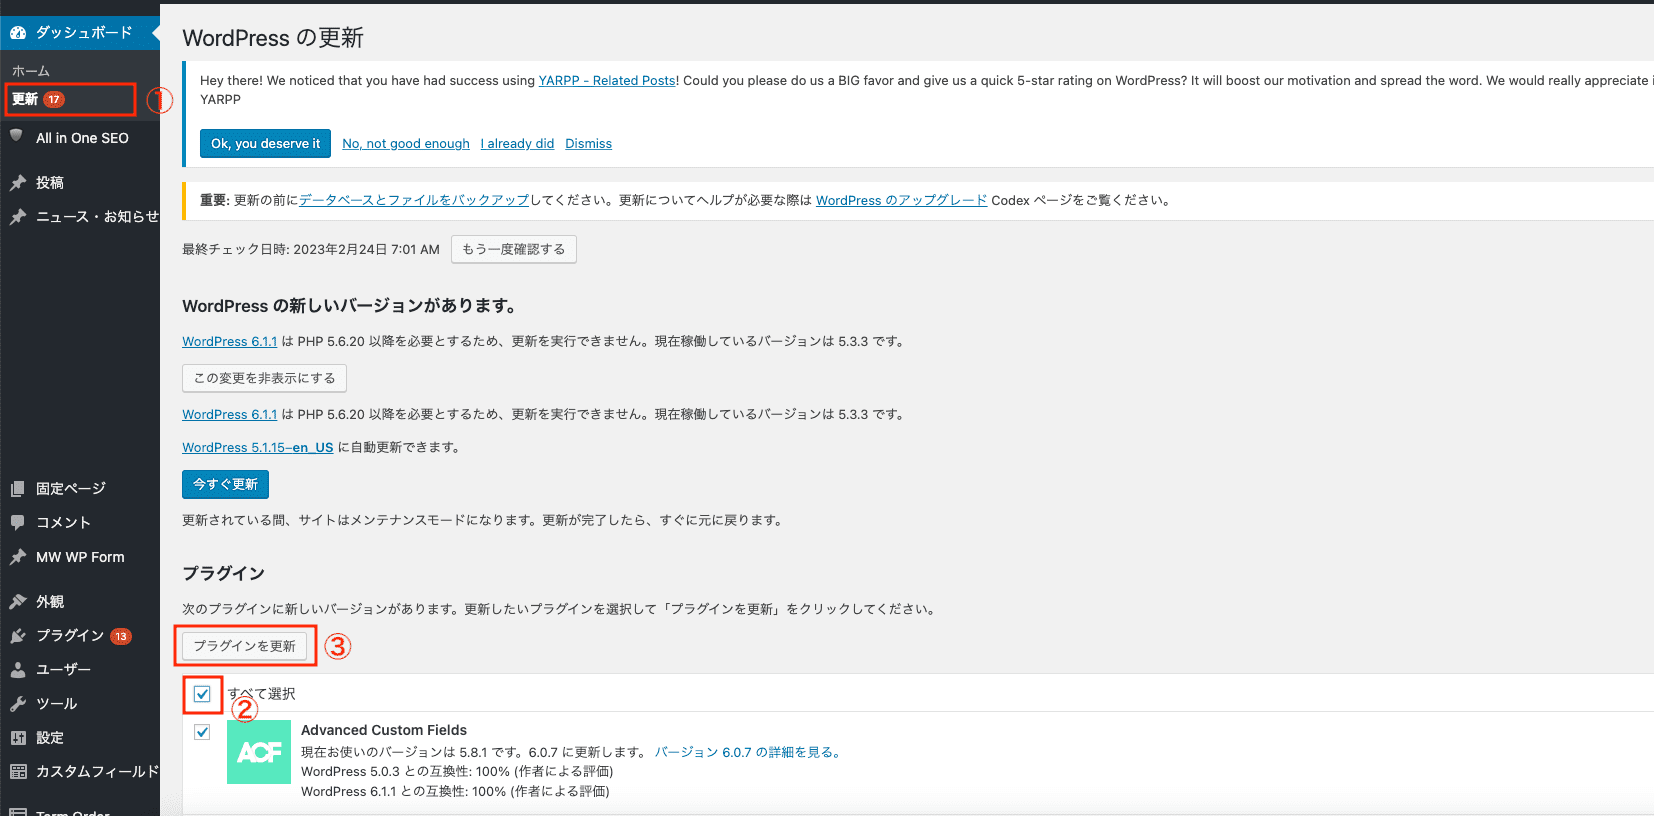Click the table icon beside カスタムフィールド

point(18,772)
